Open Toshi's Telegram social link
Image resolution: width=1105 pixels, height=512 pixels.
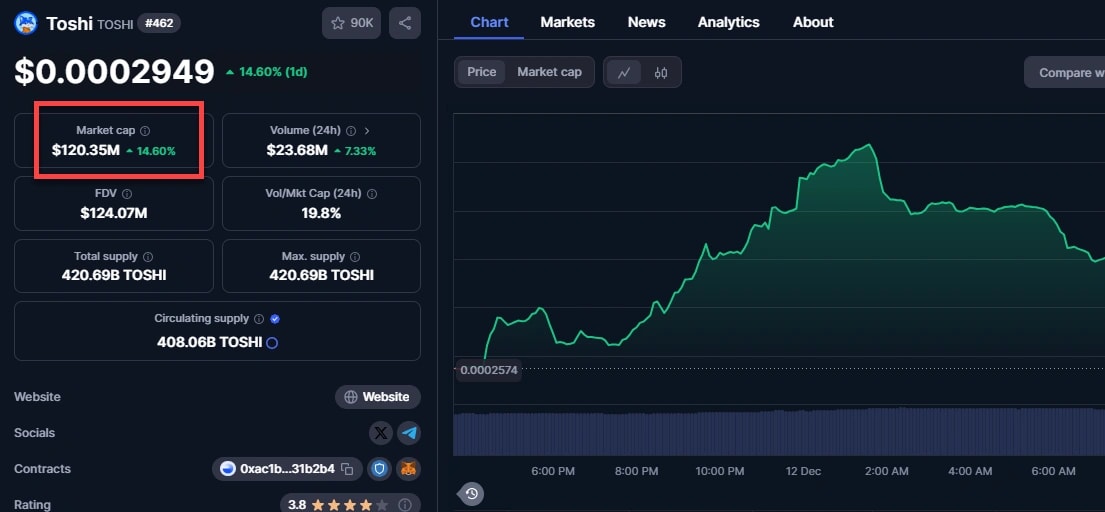point(409,433)
